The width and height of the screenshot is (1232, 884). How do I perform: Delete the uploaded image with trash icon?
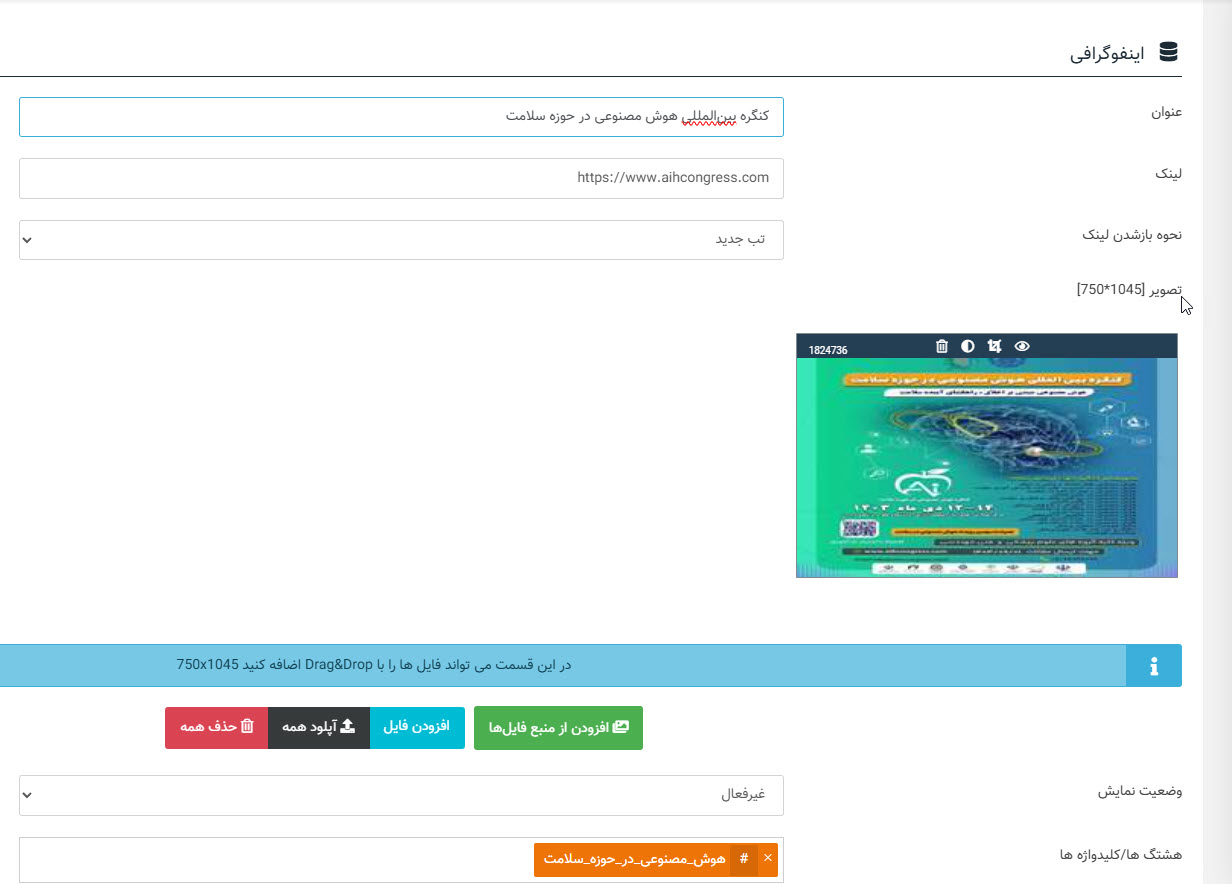point(941,346)
